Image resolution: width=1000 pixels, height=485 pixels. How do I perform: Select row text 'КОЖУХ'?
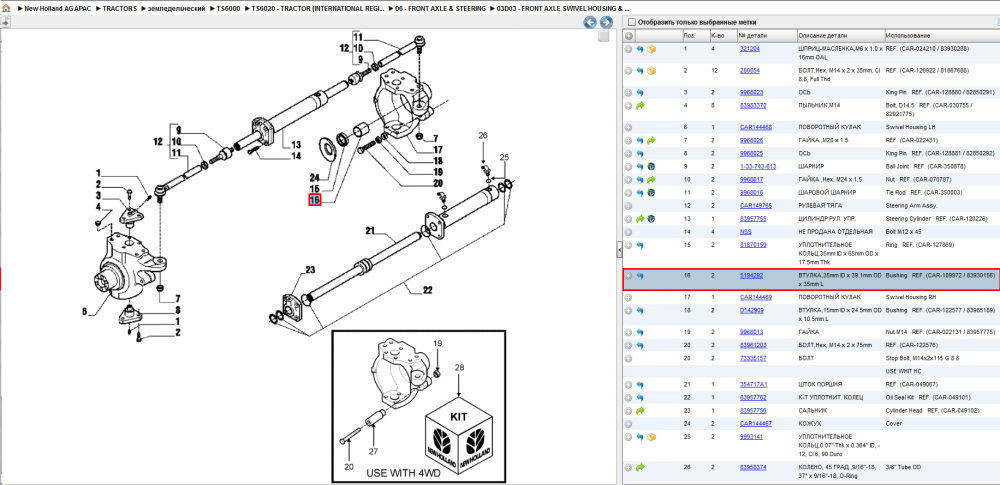point(809,423)
